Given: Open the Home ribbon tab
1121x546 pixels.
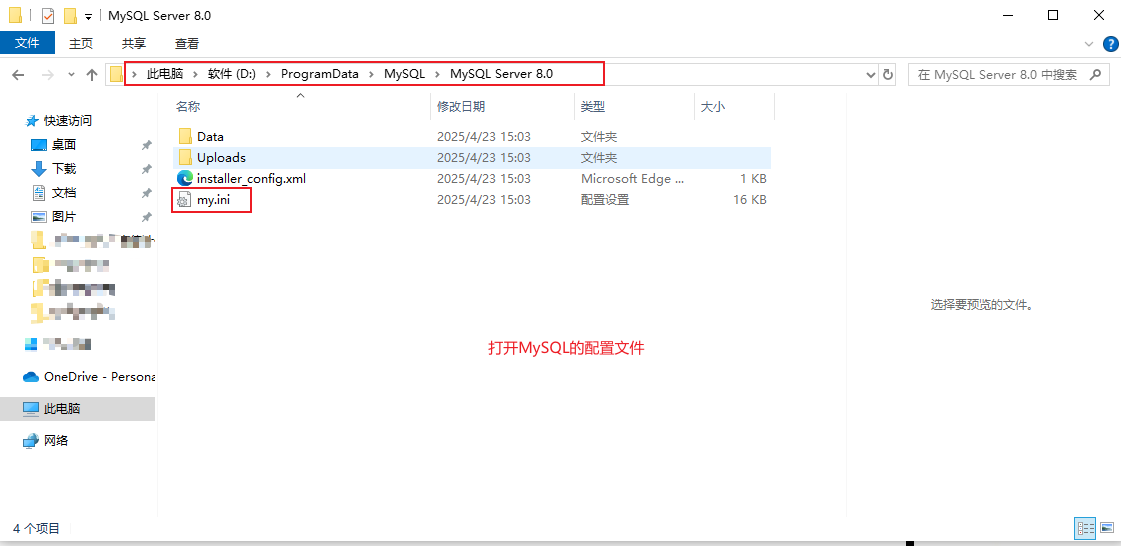Looking at the screenshot, I should tap(81, 44).
